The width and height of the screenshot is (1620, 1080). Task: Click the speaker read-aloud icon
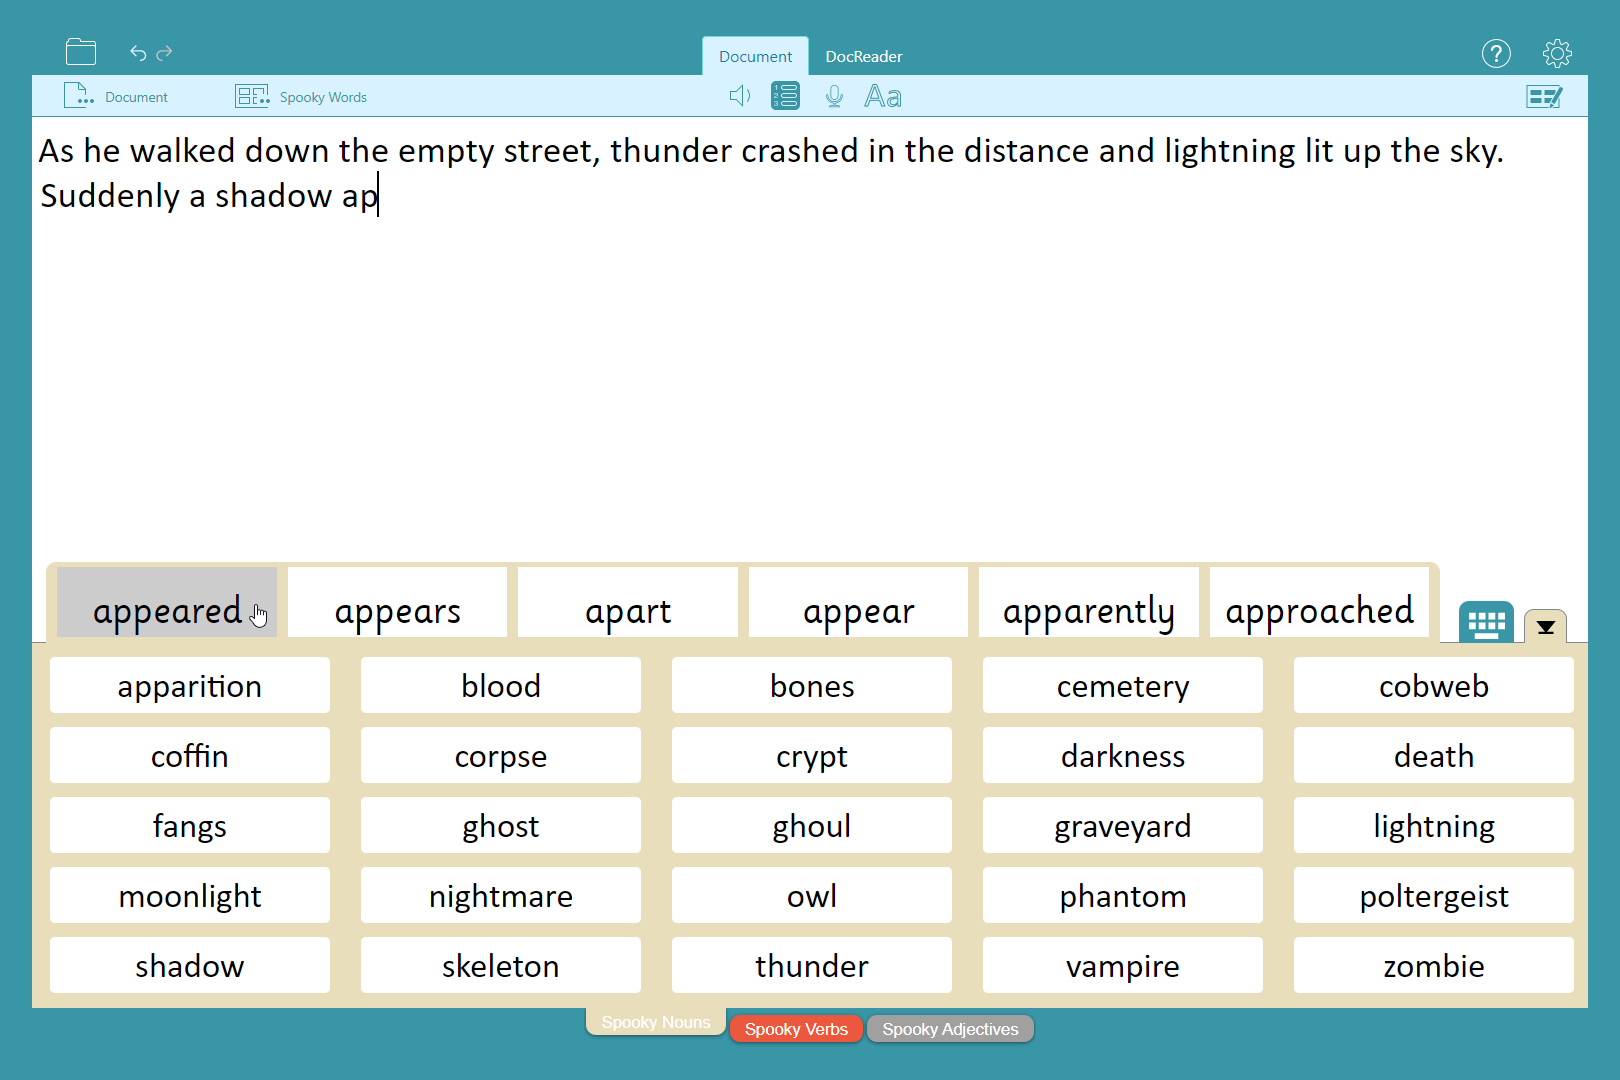coord(739,96)
